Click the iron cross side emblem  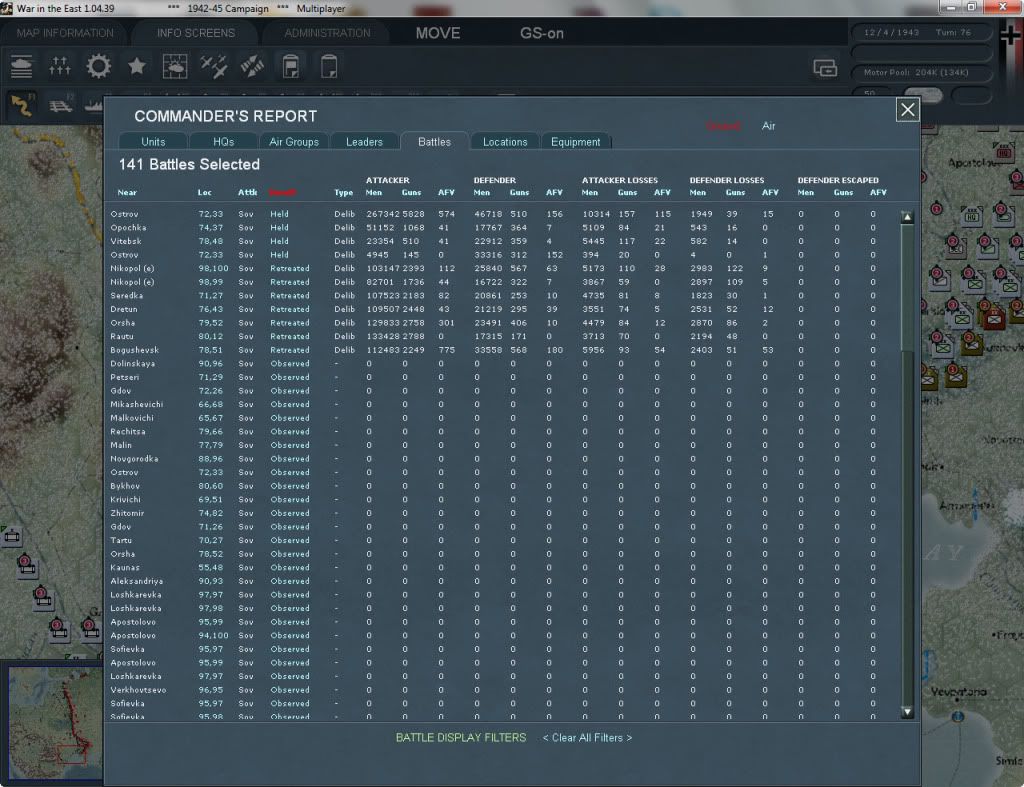(1010, 37)
